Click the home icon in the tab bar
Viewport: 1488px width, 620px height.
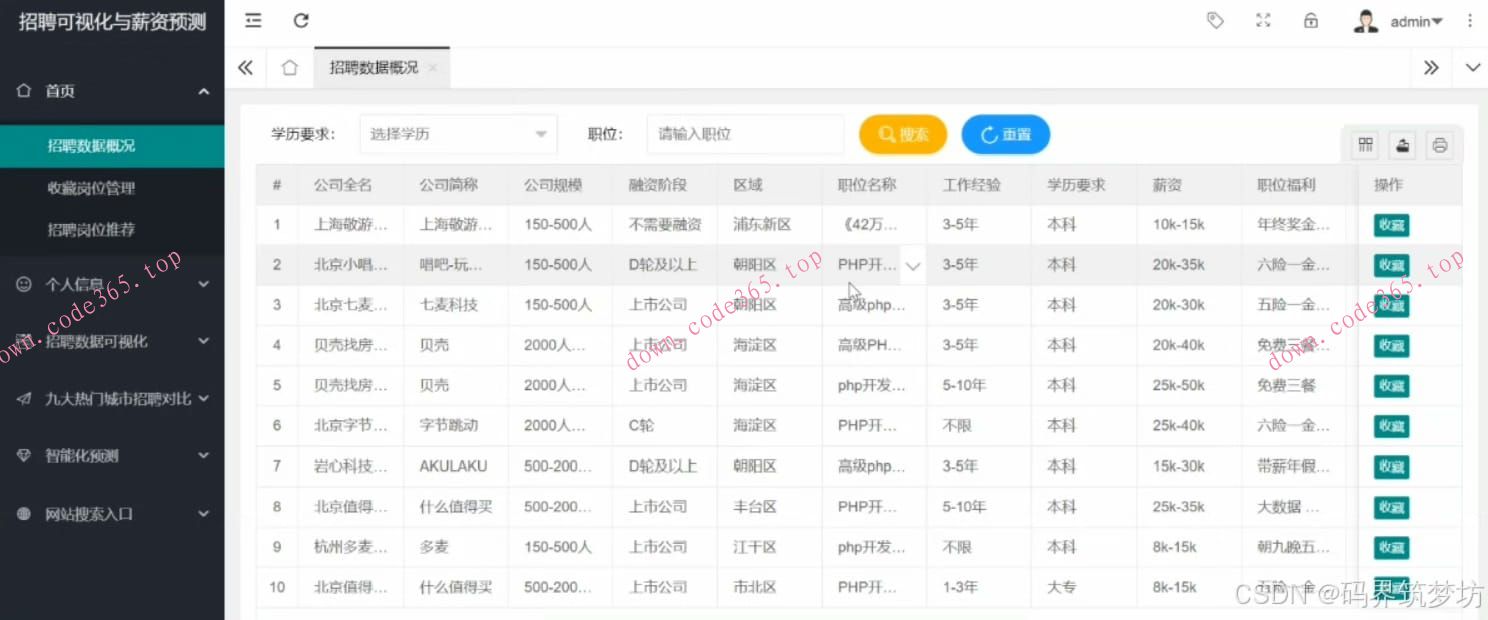tap(289, 67)
